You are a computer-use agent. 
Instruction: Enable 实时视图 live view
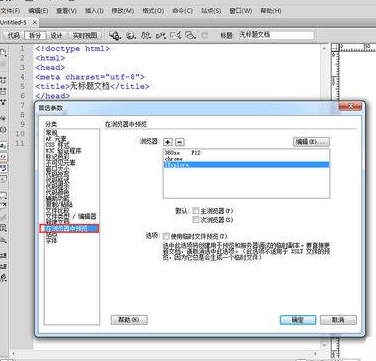click(85, 35)
